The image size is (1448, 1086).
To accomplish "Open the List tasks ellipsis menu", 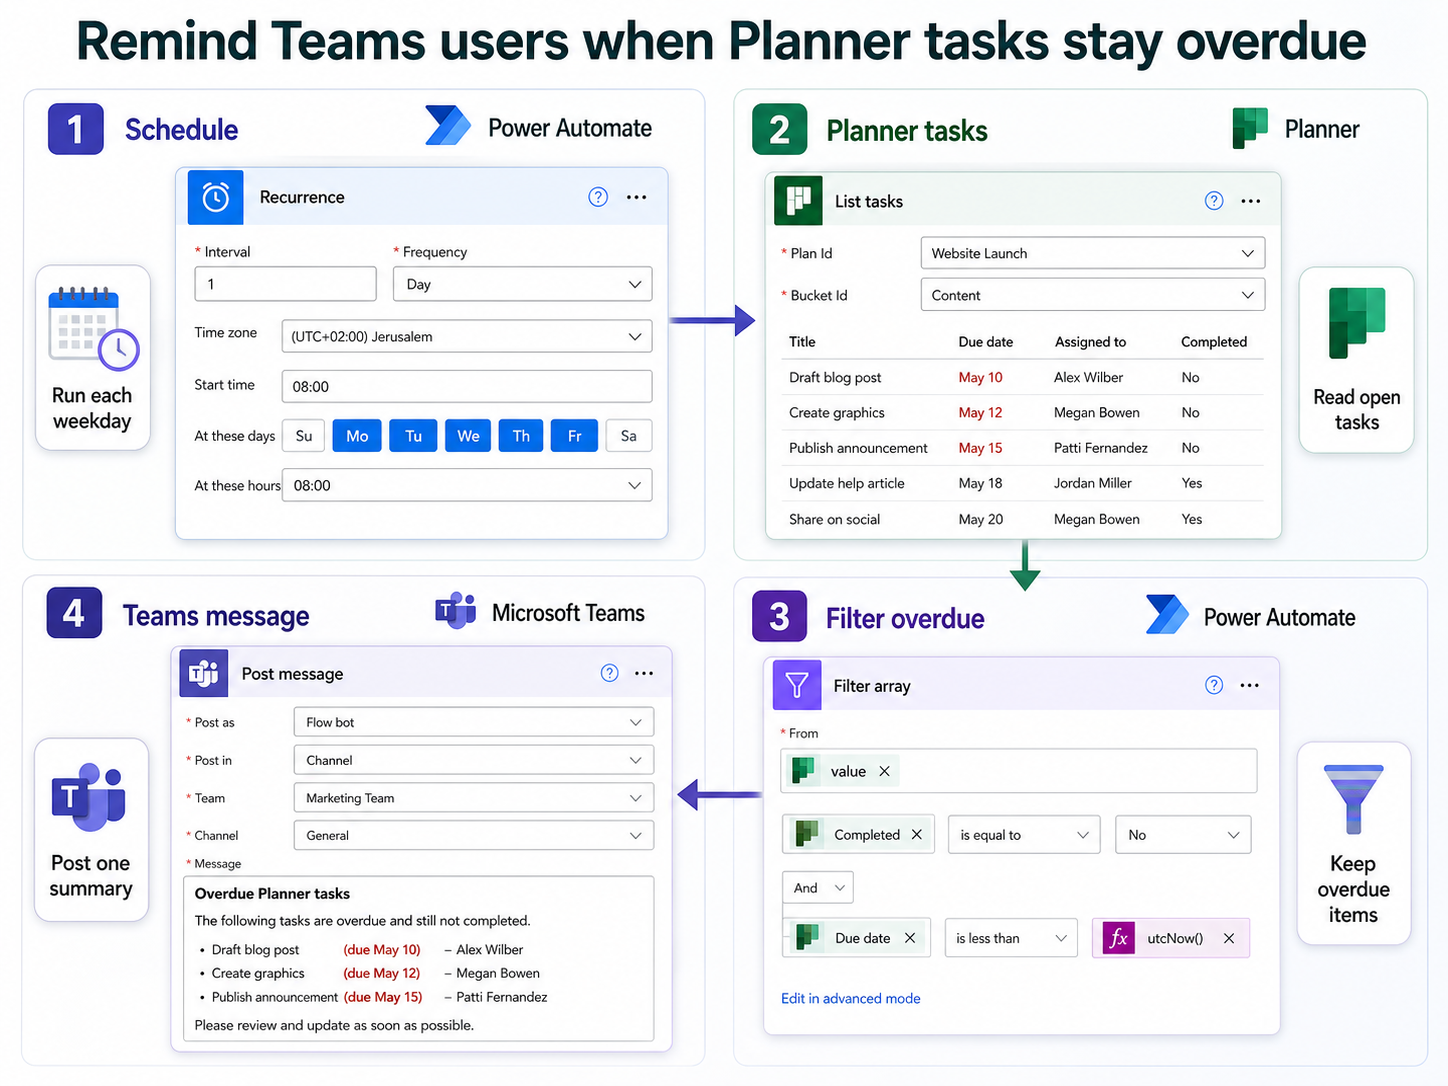I will pos(1251,201).
